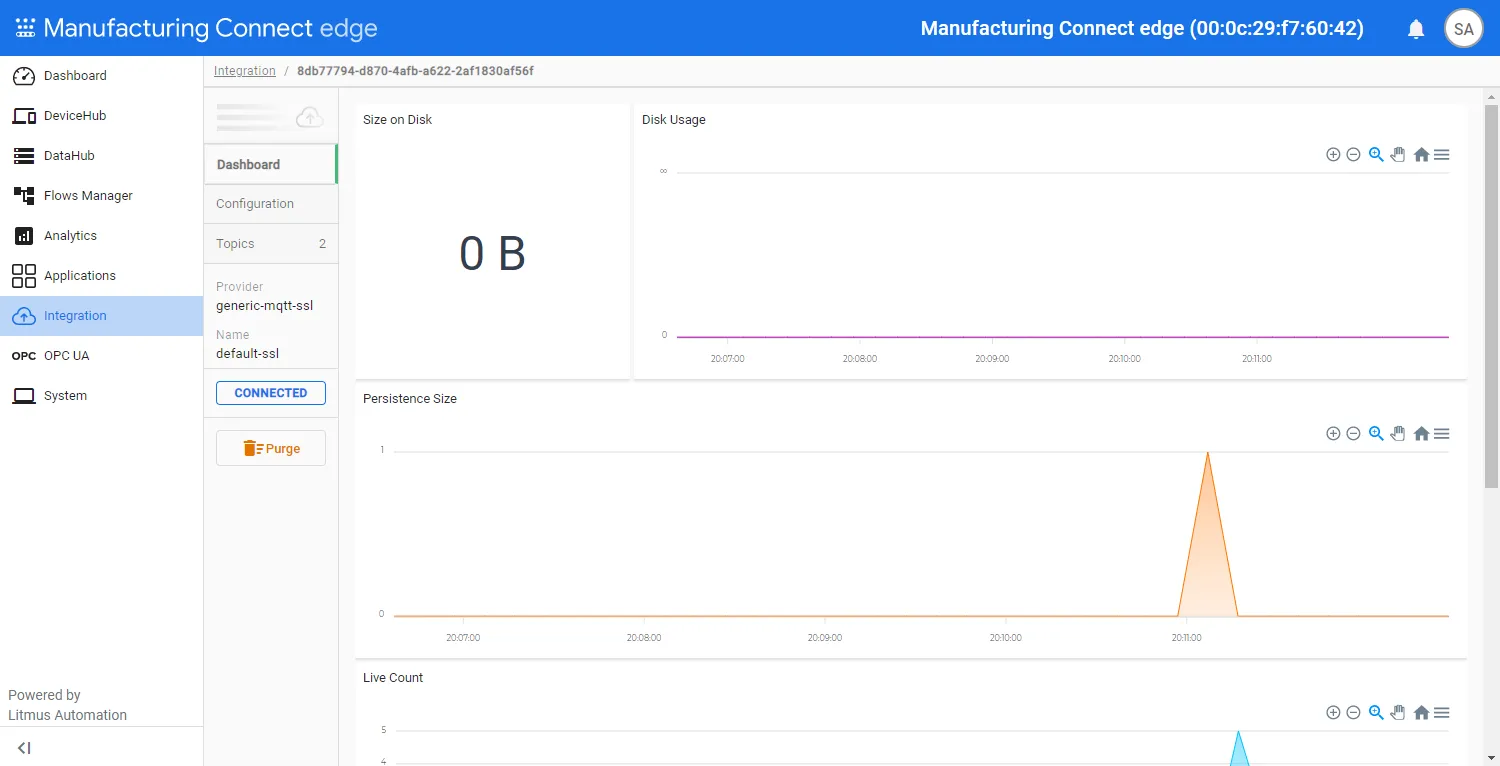Click the Purge button
This screenshot has height=766, width=1500.
click(x=271, y=449)
